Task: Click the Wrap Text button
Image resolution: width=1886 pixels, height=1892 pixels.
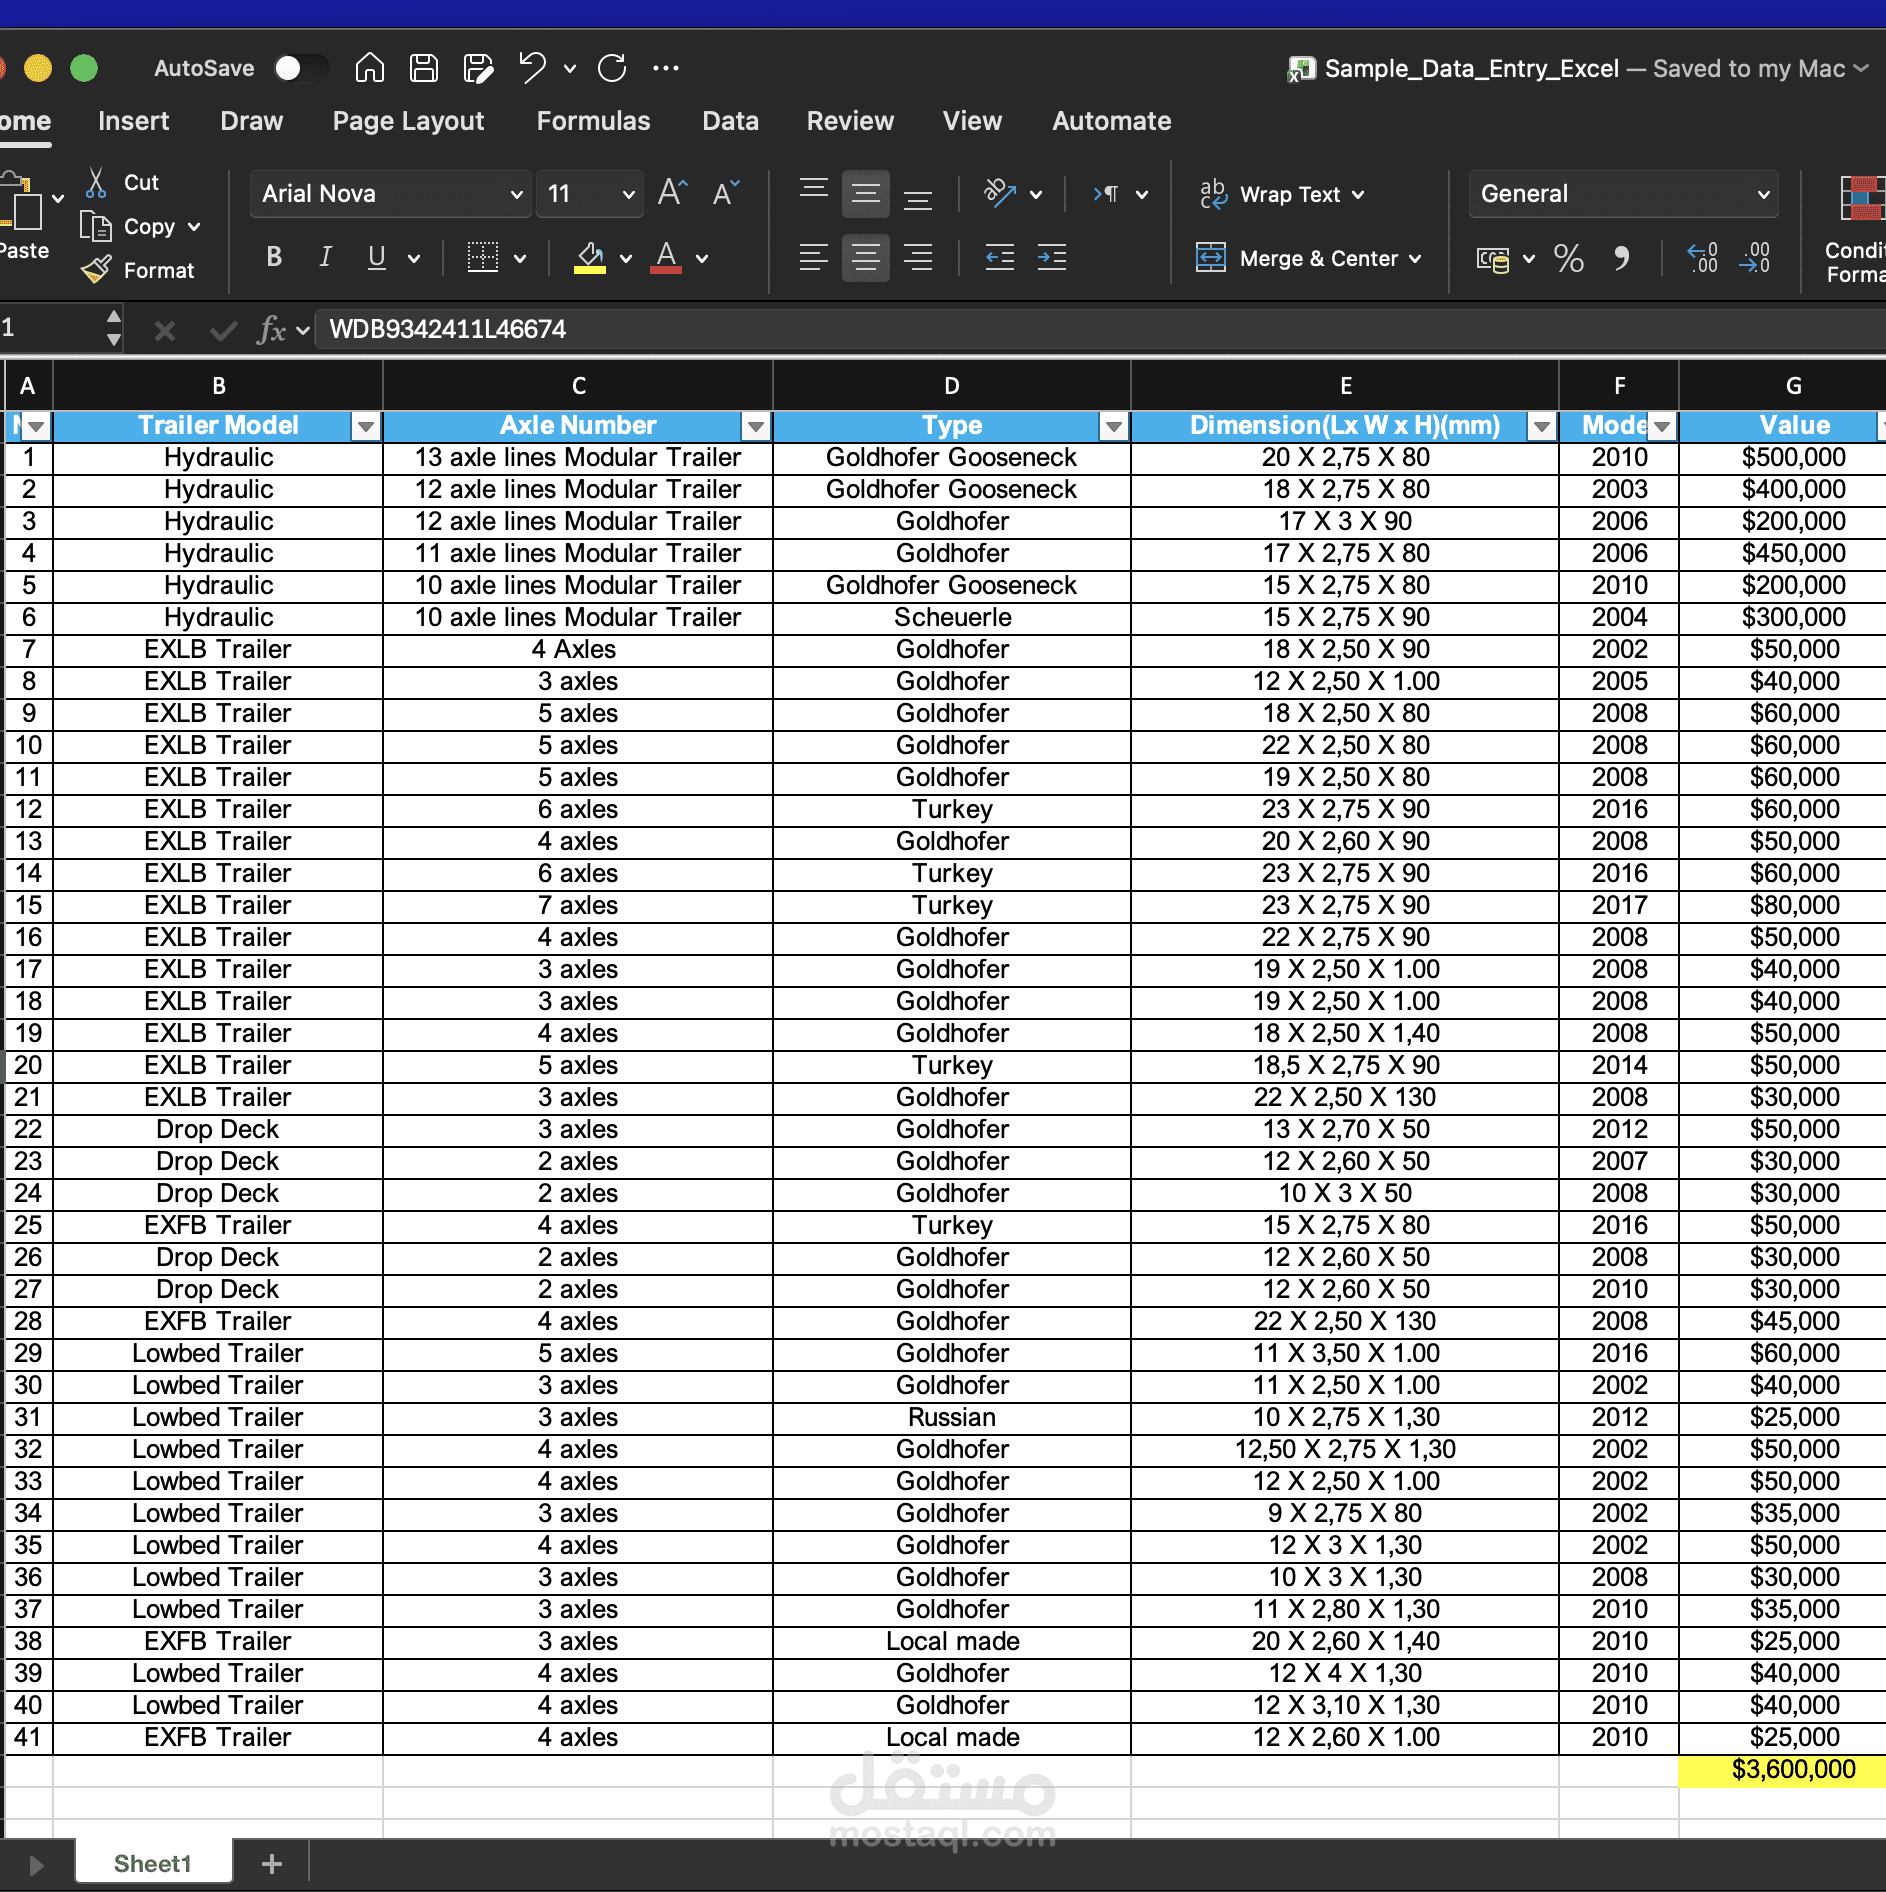Action: click(1271, 194)
